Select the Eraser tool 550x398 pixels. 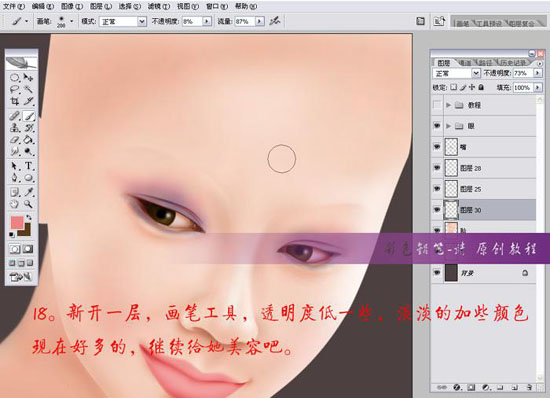tap(14, 140)
